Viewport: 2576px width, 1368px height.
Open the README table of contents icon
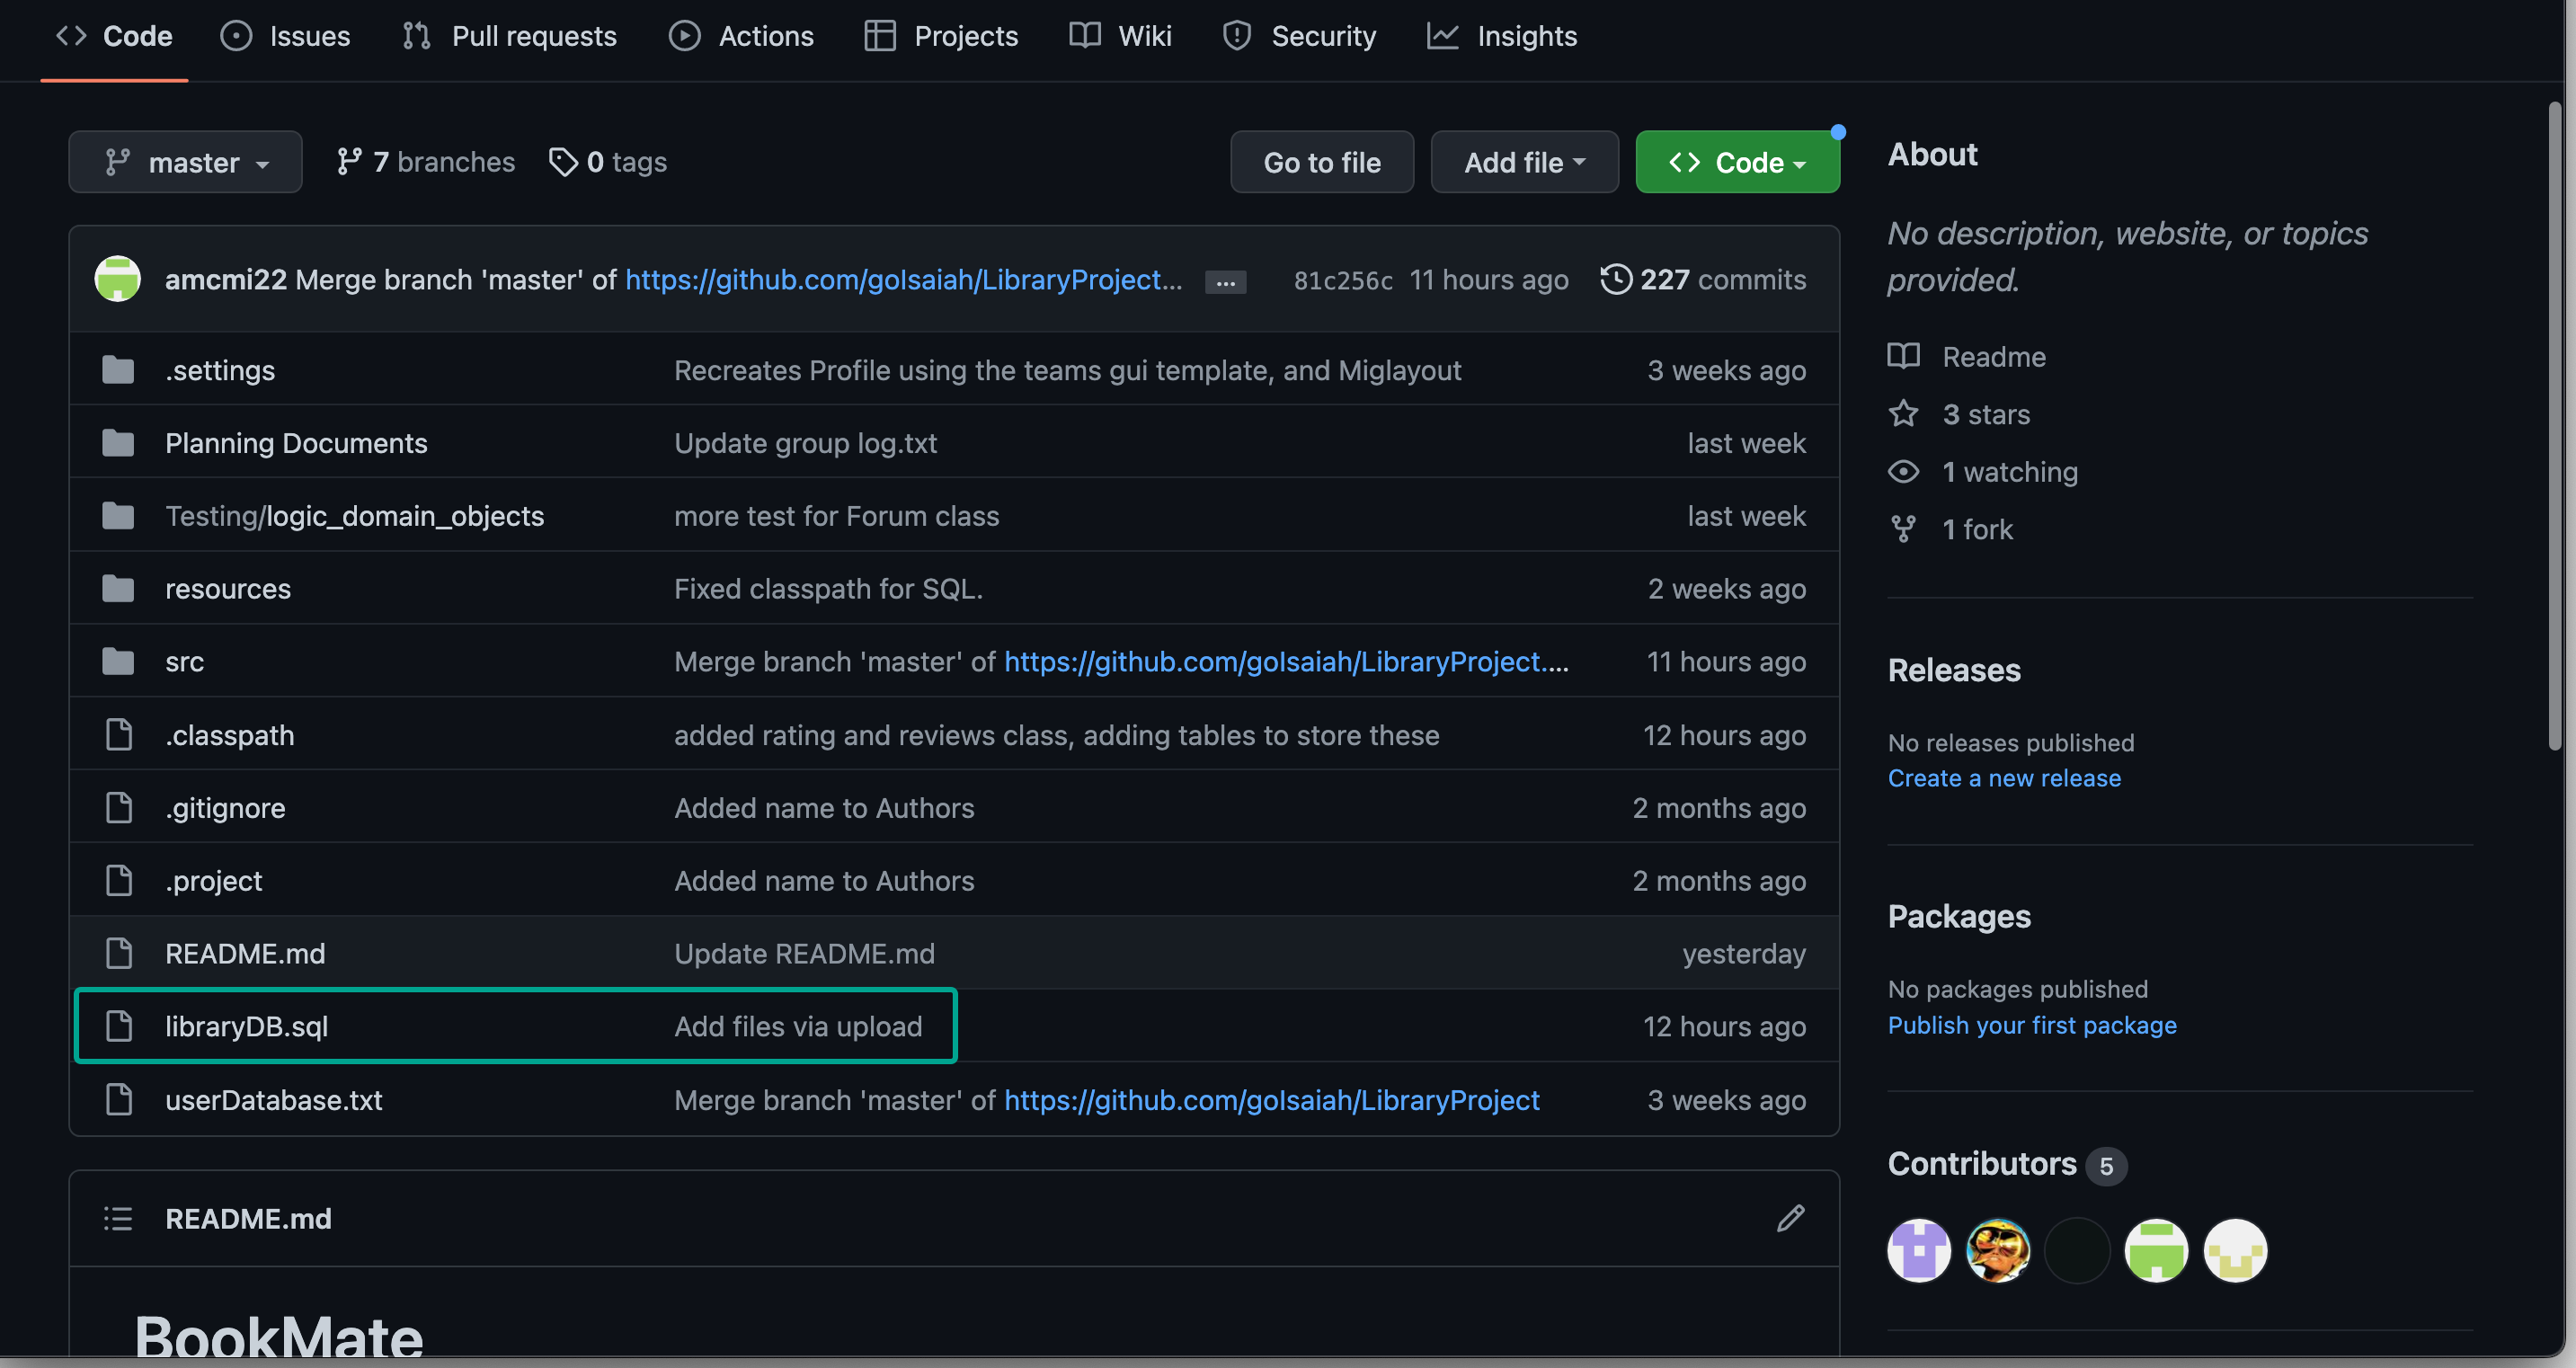(x=117, y=1218)
